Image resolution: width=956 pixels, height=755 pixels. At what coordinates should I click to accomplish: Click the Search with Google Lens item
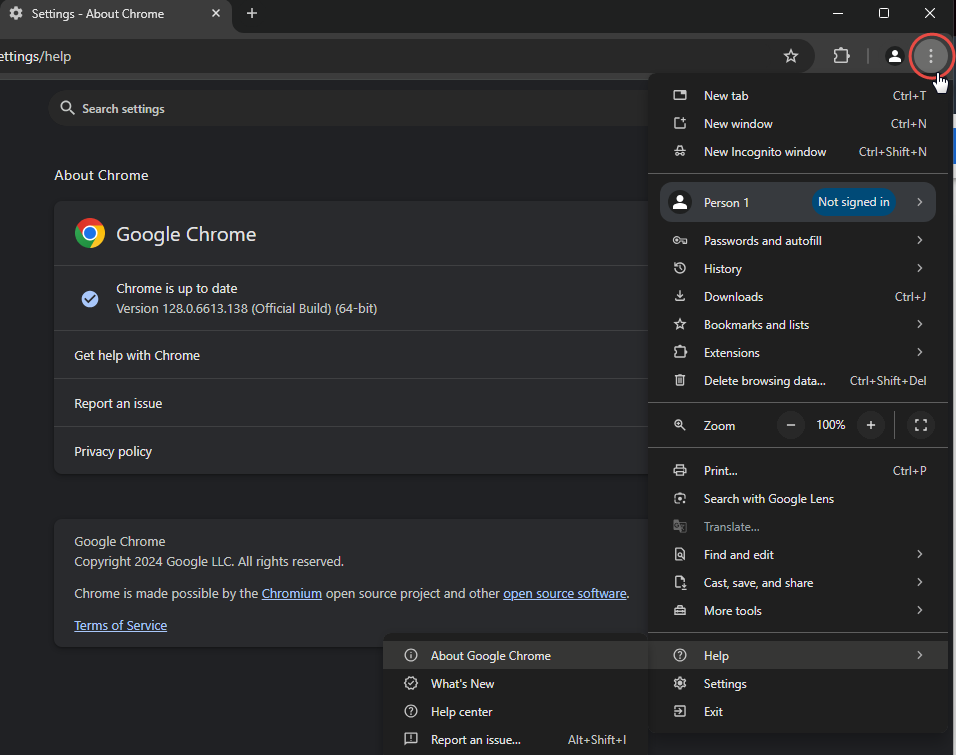pyautogui.click(x=768, y=499)
